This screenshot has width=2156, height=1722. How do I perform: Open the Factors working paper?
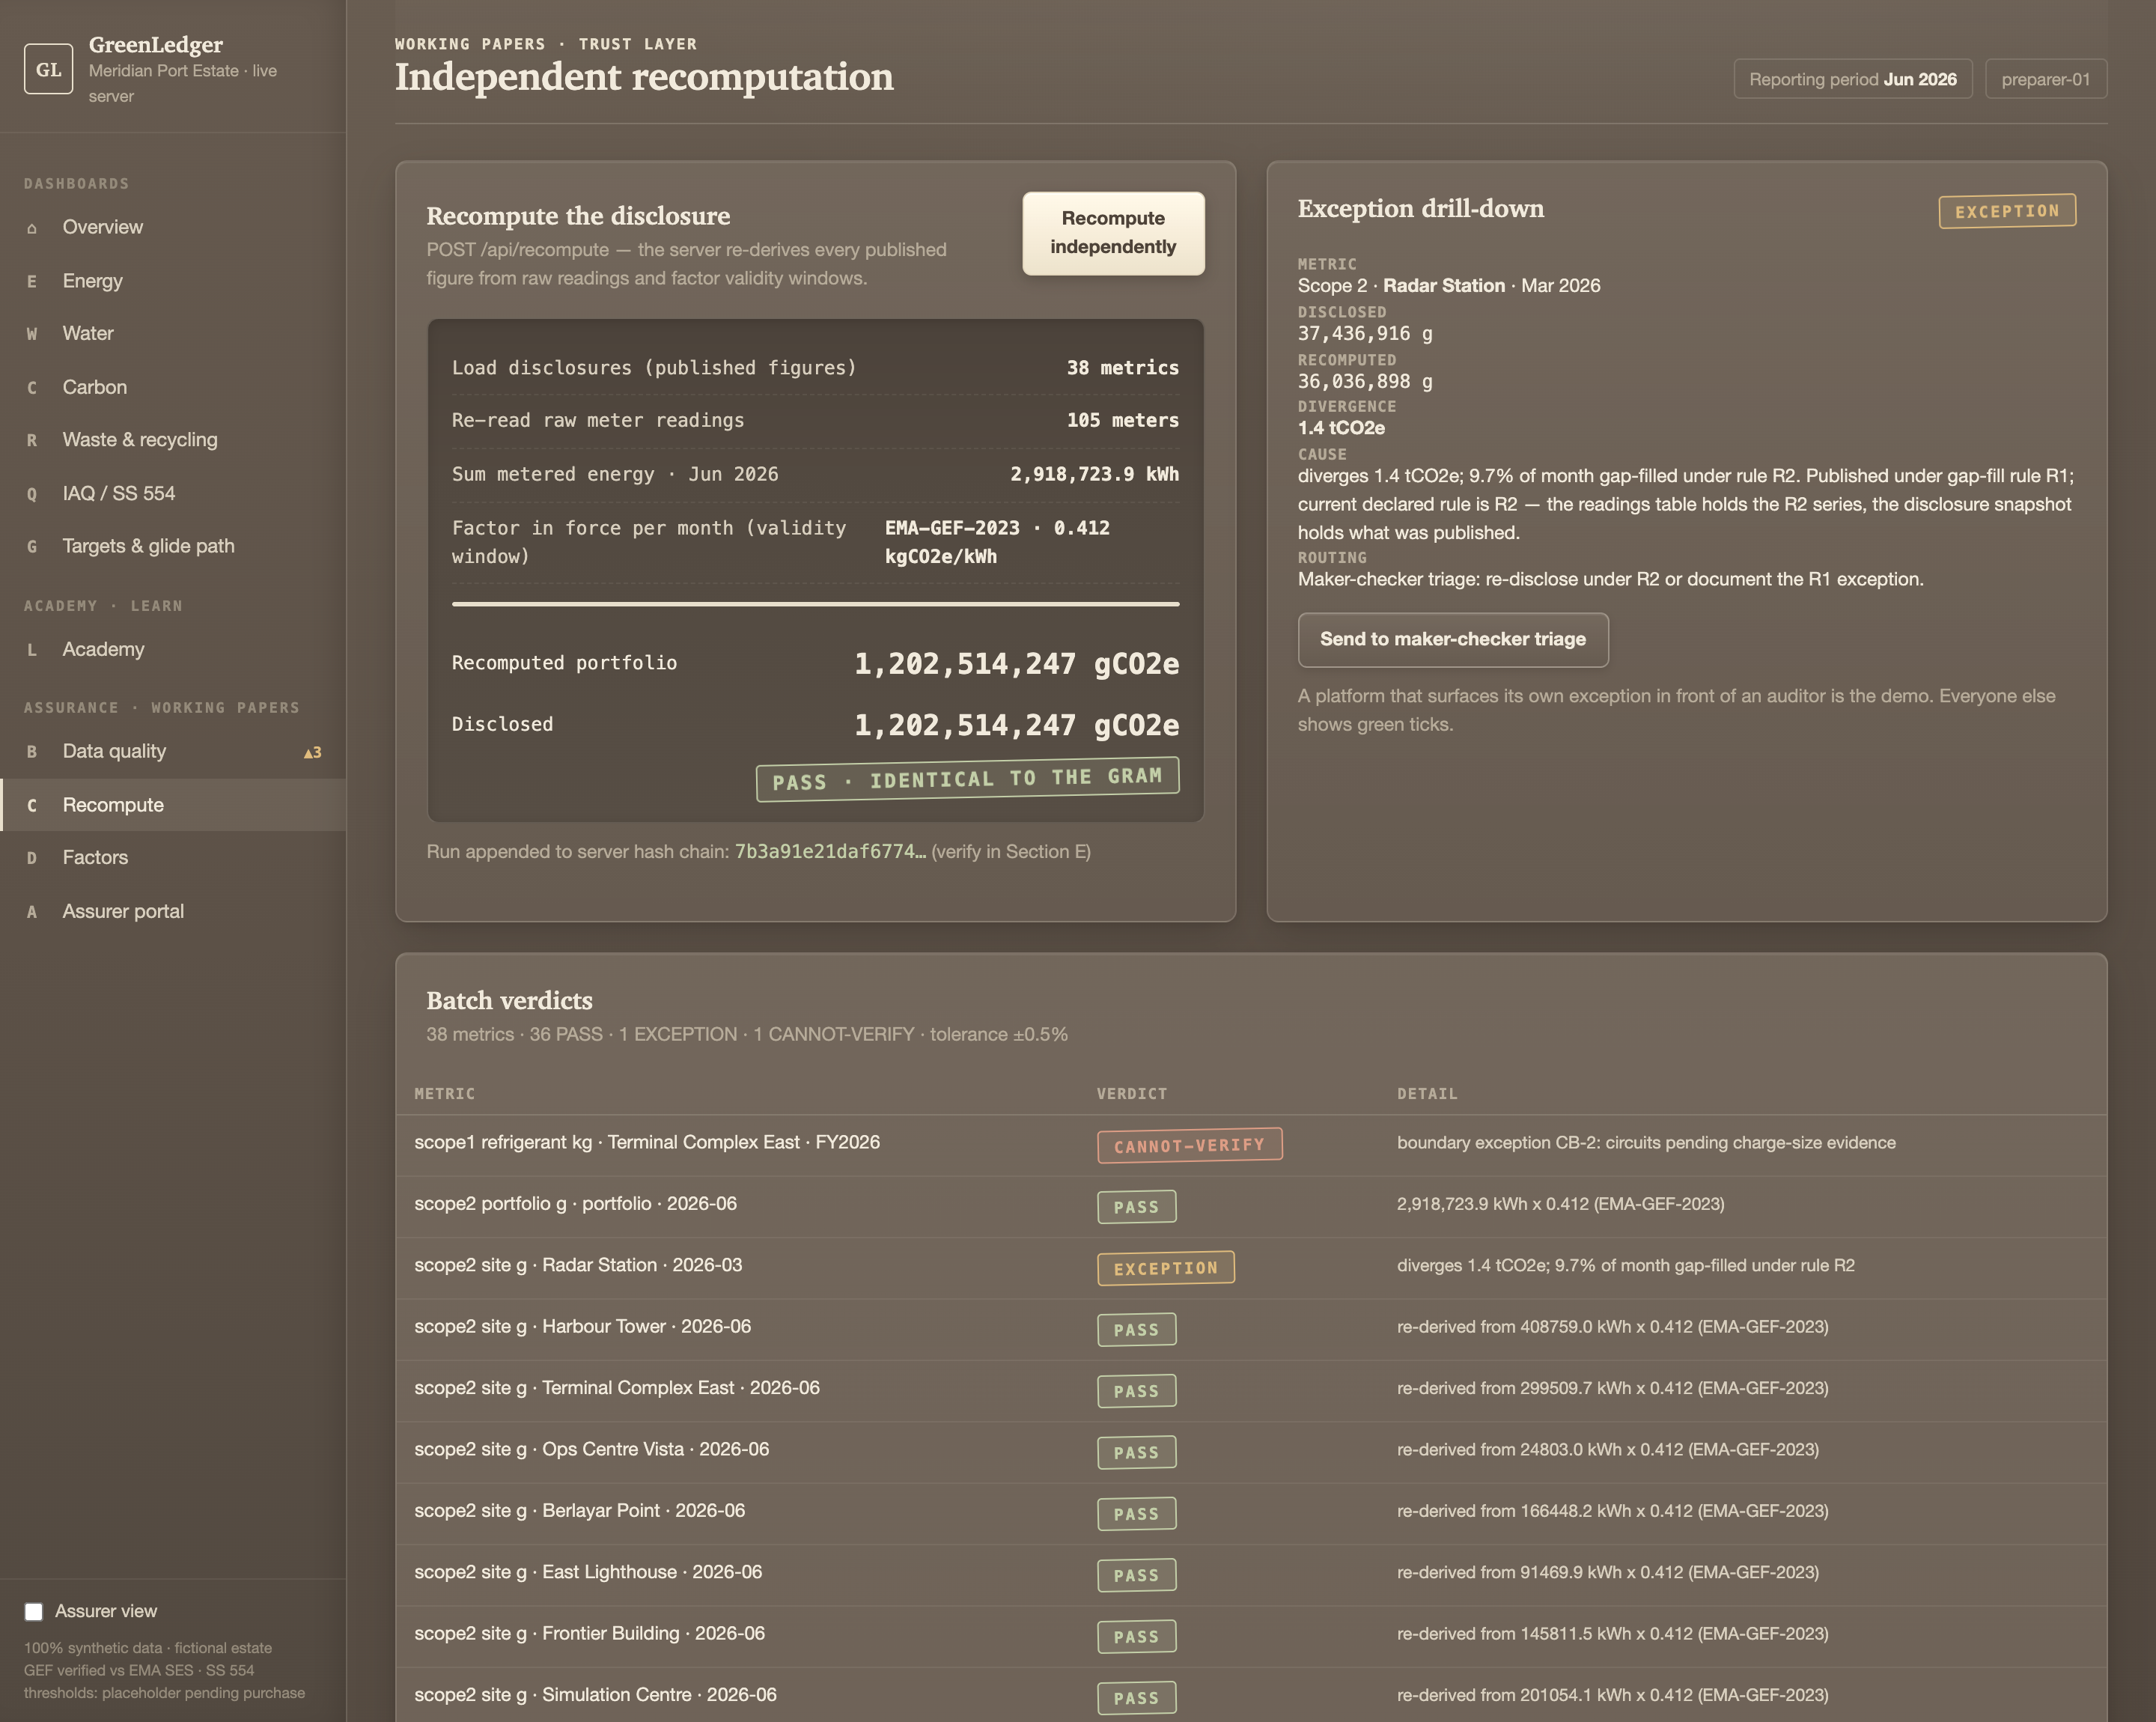coord(173,857)
